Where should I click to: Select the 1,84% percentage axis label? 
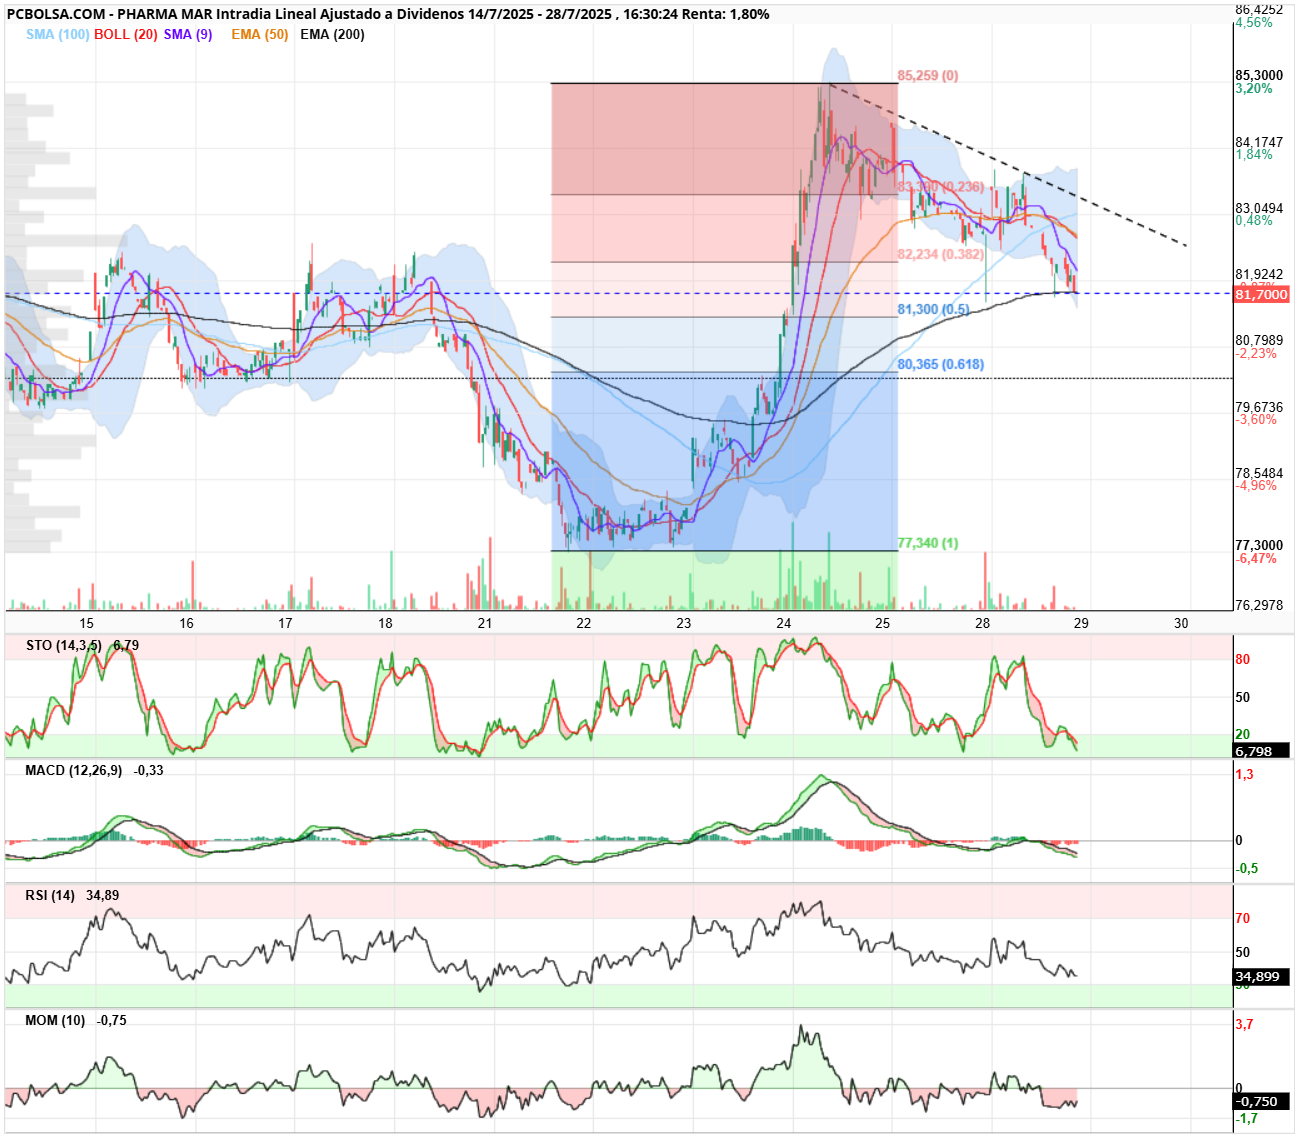1254,154
